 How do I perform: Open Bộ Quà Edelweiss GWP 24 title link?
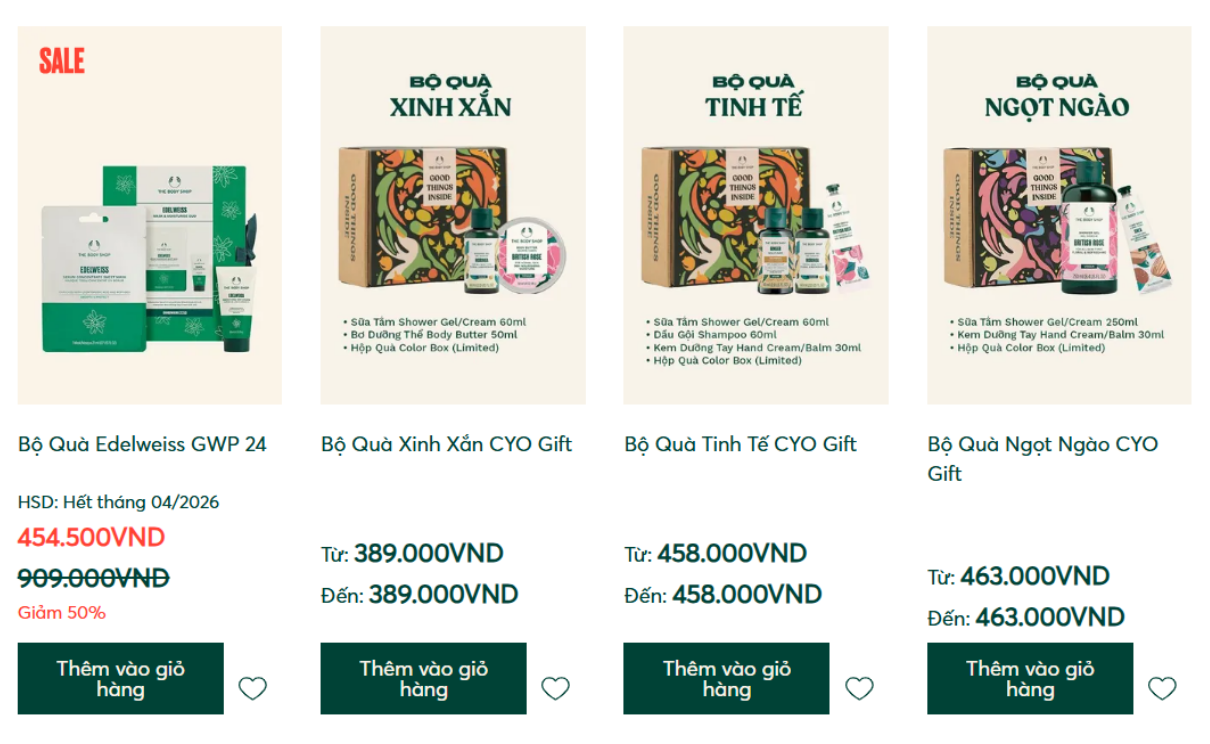pyautogui.click(x=142, y=444)
